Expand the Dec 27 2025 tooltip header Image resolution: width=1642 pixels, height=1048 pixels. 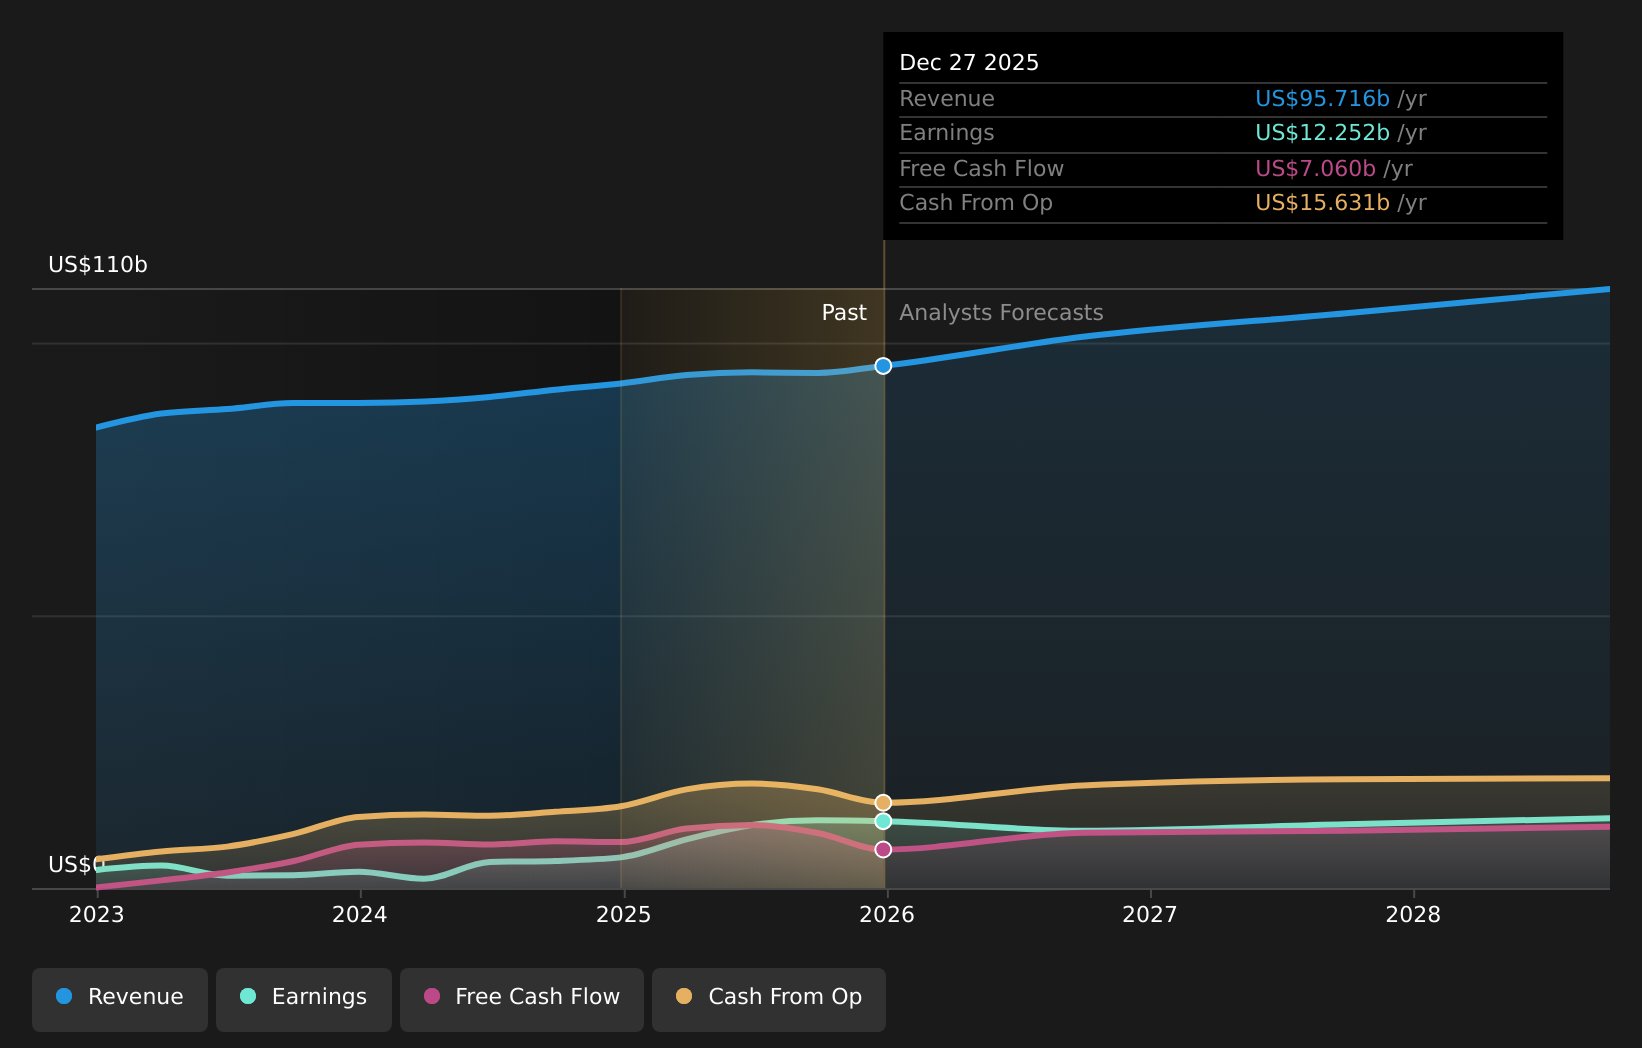click(x=968, y=62)
